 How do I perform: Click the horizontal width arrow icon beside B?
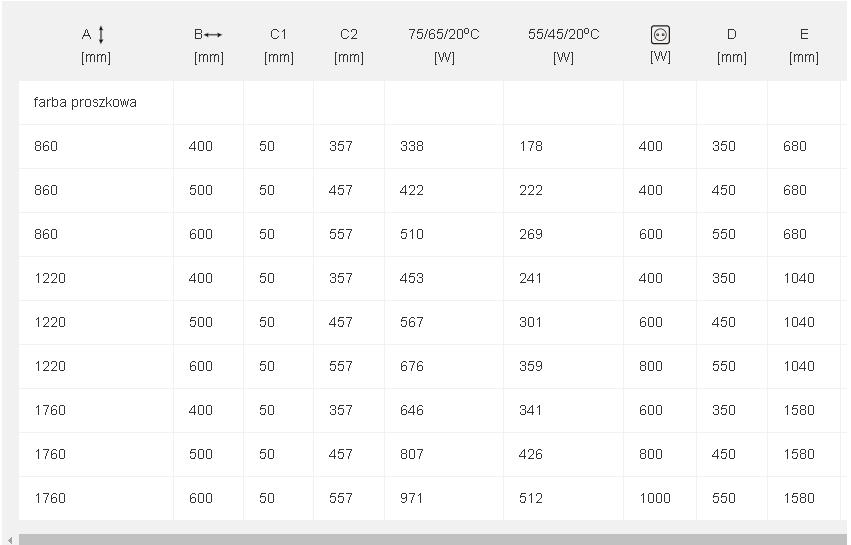click(x=213, y=35)
